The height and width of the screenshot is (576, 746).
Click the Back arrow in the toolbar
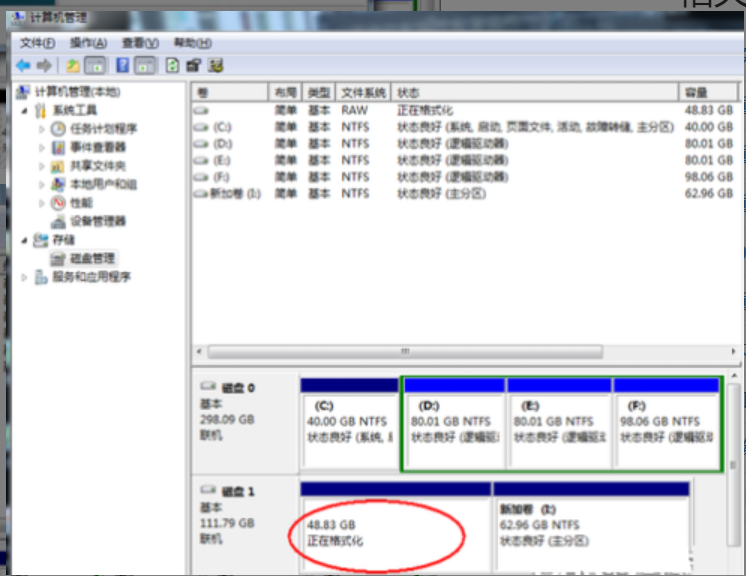pos(23,65)
